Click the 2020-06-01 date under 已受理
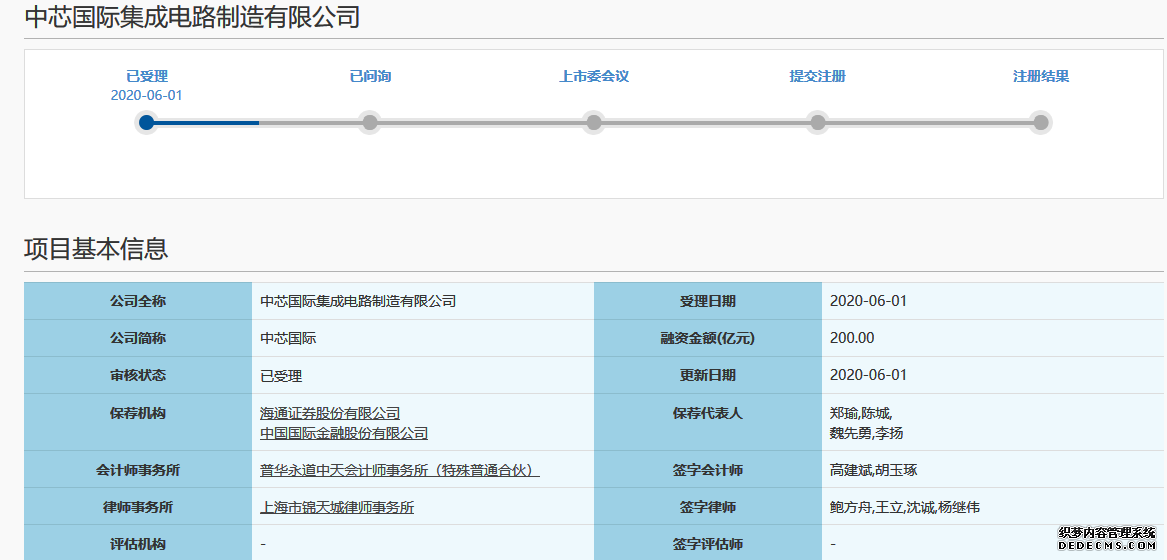The image size is (1167, 560). (147, 95)
